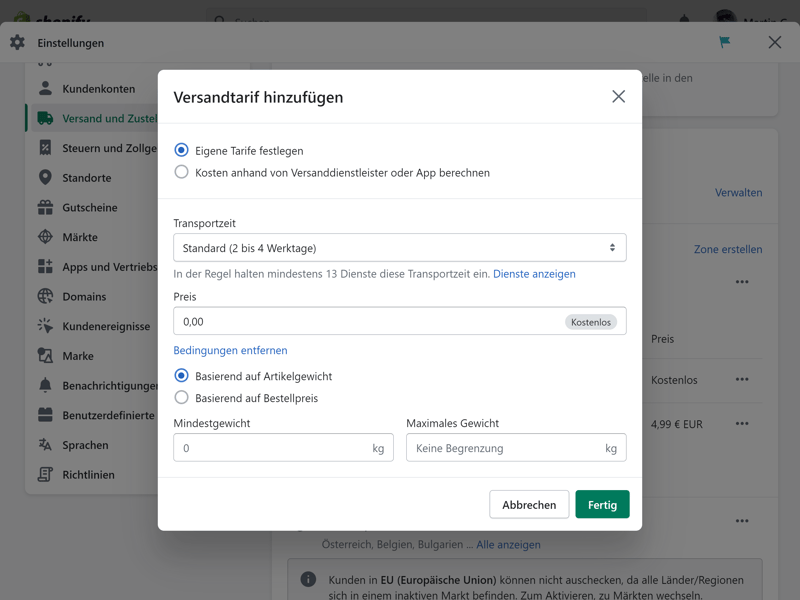Click the Kostenlos badge in Preis field
Screen dimensions: 800x600
[591, 322]
